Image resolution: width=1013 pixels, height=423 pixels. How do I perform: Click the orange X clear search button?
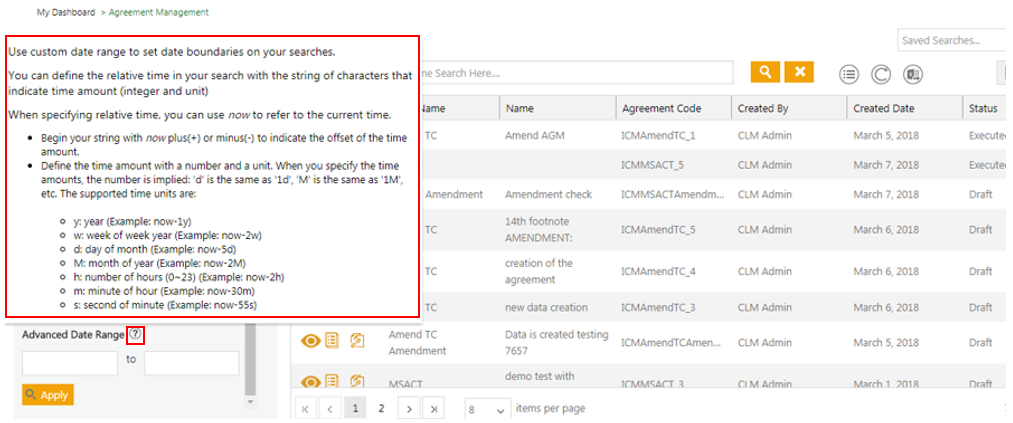point(799,72)
